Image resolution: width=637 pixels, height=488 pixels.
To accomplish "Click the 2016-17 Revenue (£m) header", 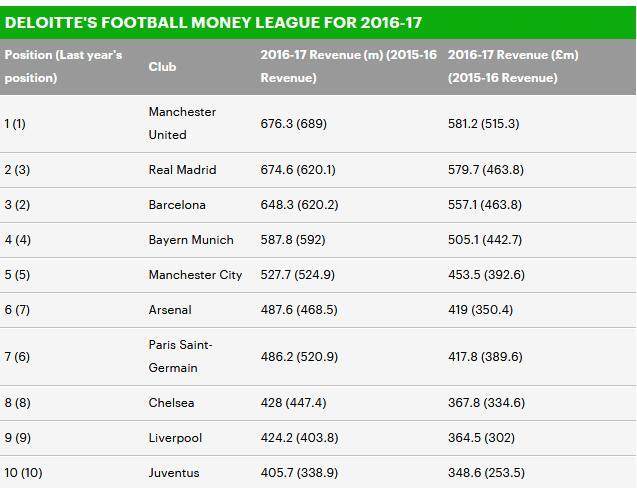I will click(513, 66).
